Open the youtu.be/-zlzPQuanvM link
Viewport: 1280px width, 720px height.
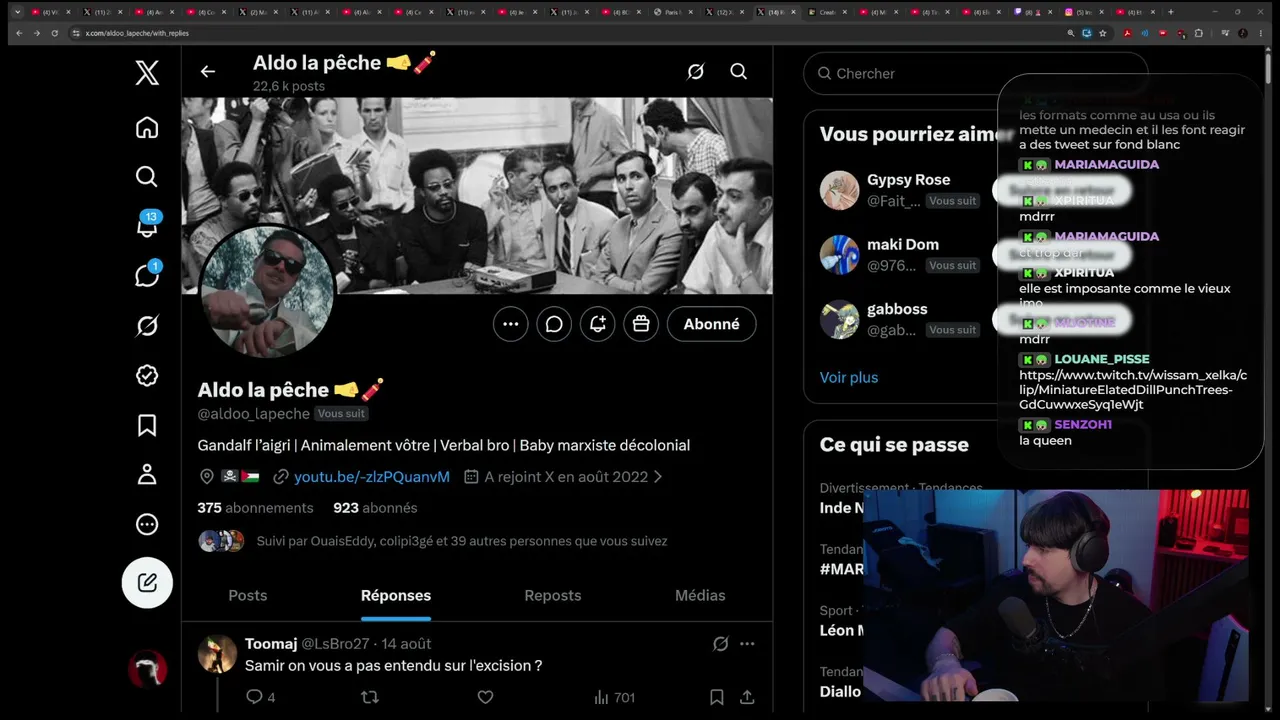[371, 477]
